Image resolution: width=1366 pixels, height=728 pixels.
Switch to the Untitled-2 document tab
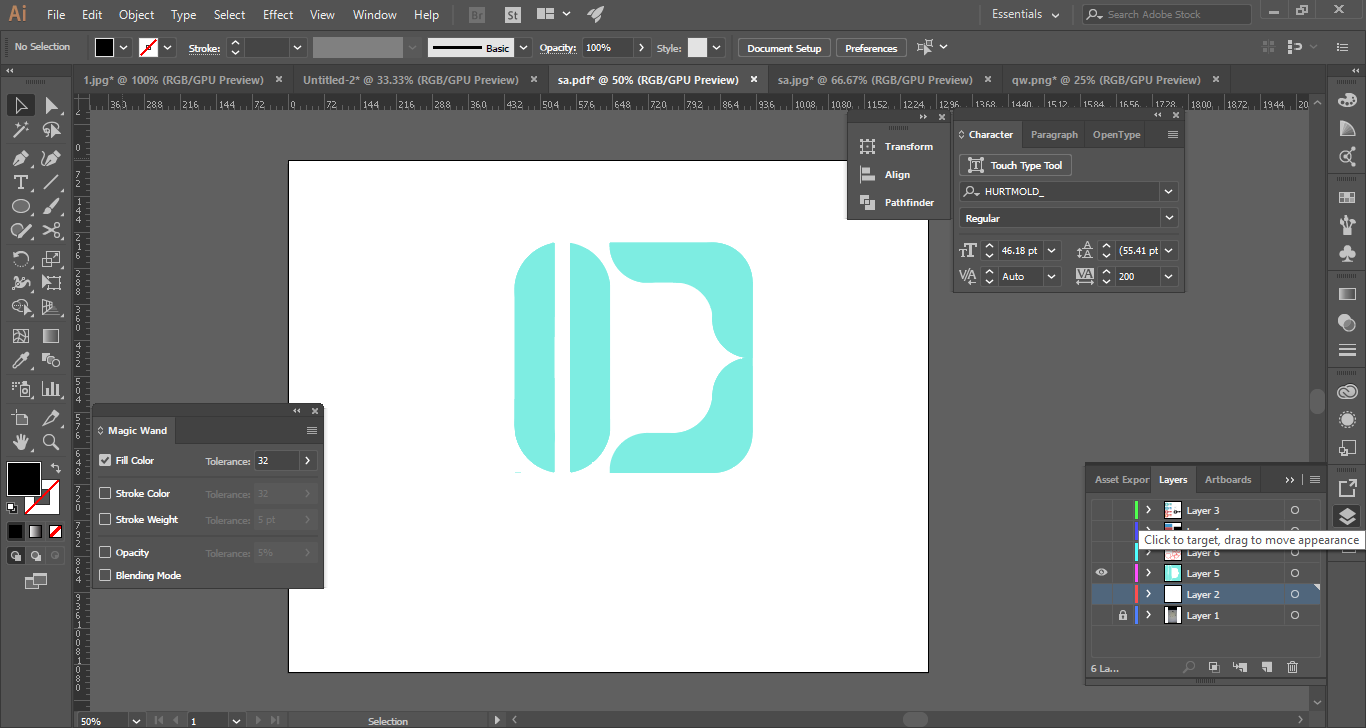pyautogui.click(x=410, y=80)
